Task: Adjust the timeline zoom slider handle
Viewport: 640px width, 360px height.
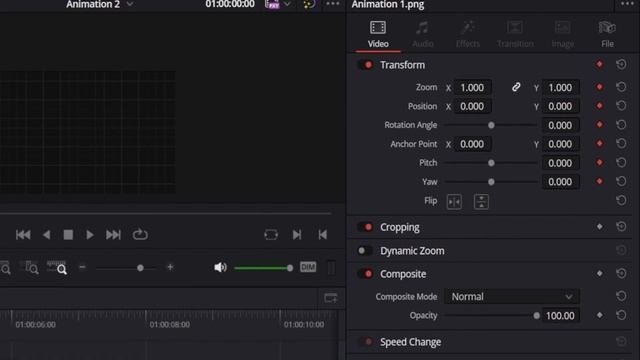Action: (x=140, y=268)
